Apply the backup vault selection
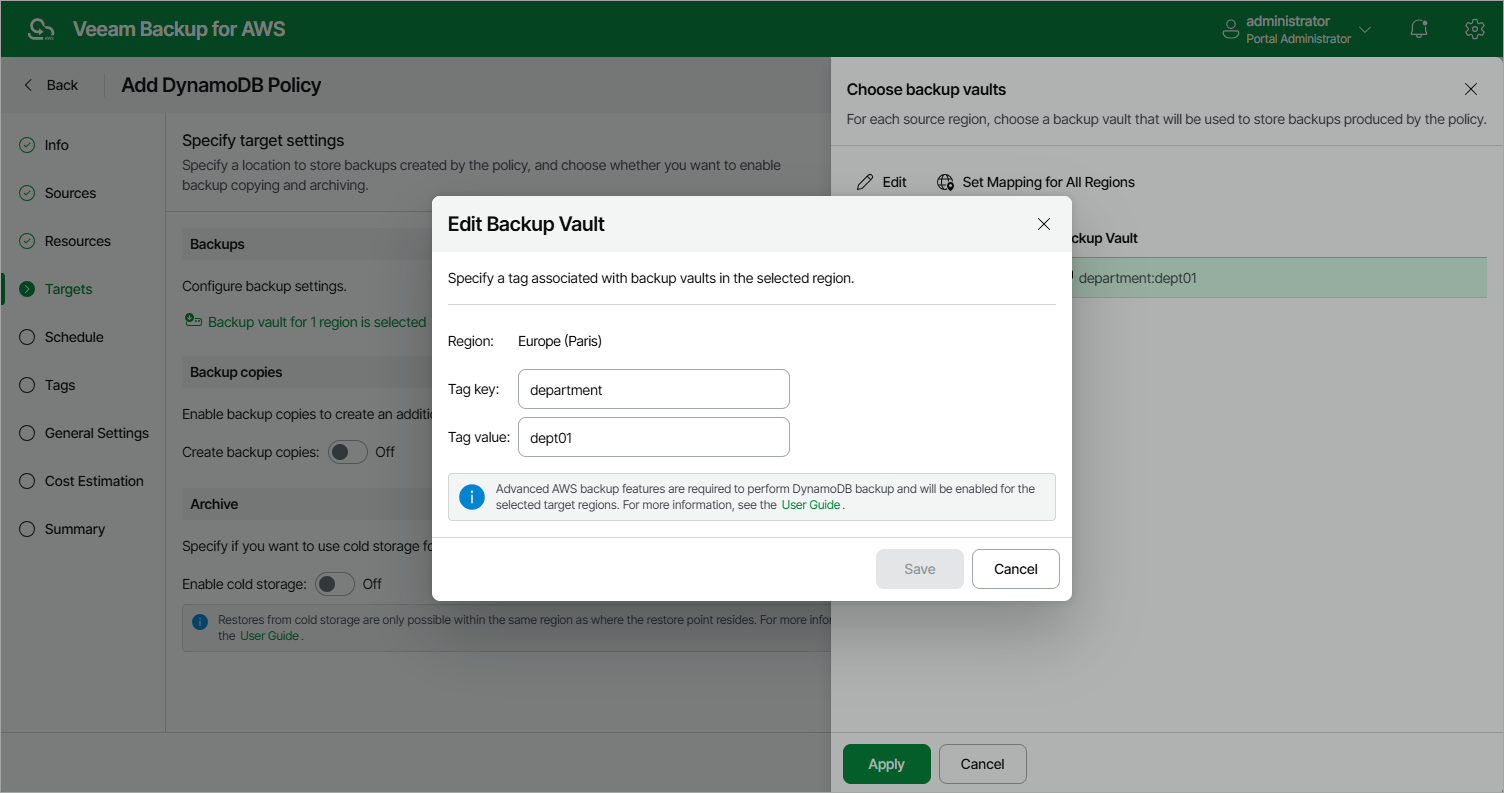The width and height of the screenshot is (1504, 793). tap(887, 764)
